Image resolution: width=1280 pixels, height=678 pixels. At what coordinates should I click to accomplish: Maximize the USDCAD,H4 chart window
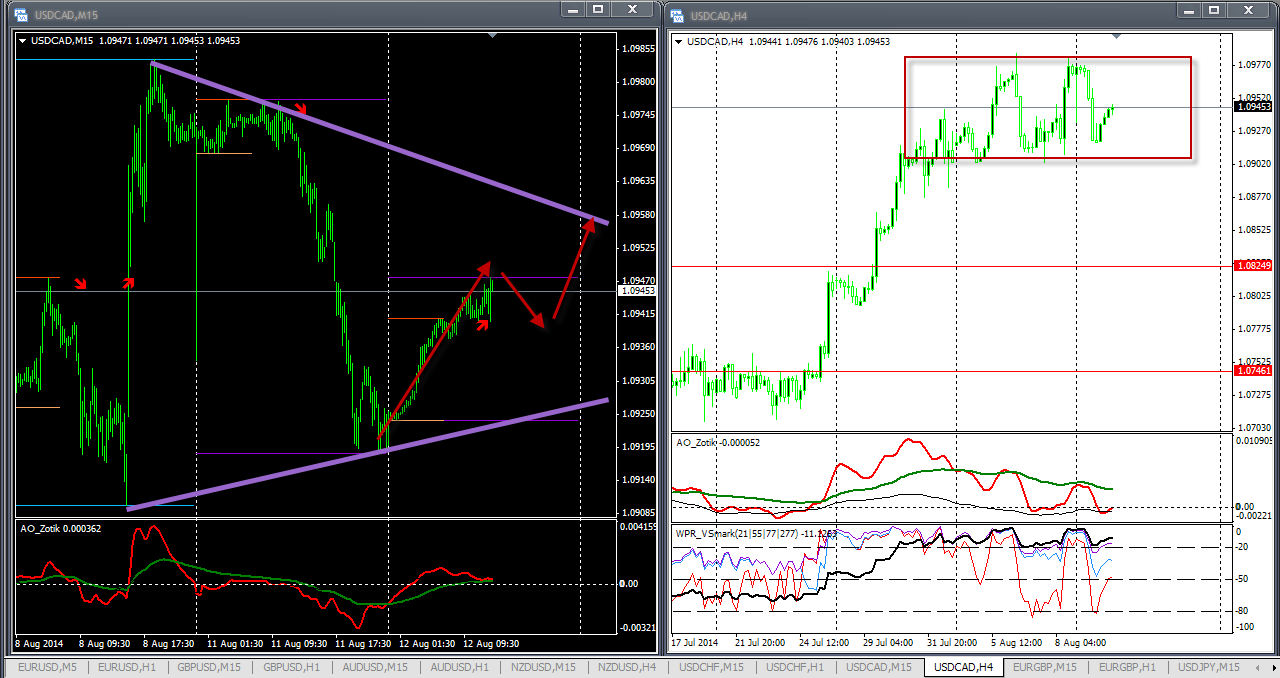click(1218, 9)
